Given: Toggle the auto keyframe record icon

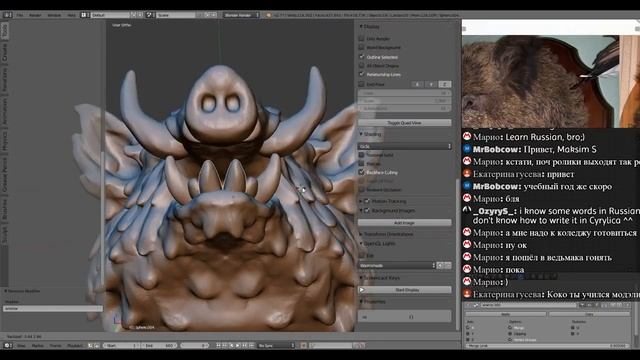Looking at the screenshot, I should click(303, 345).
